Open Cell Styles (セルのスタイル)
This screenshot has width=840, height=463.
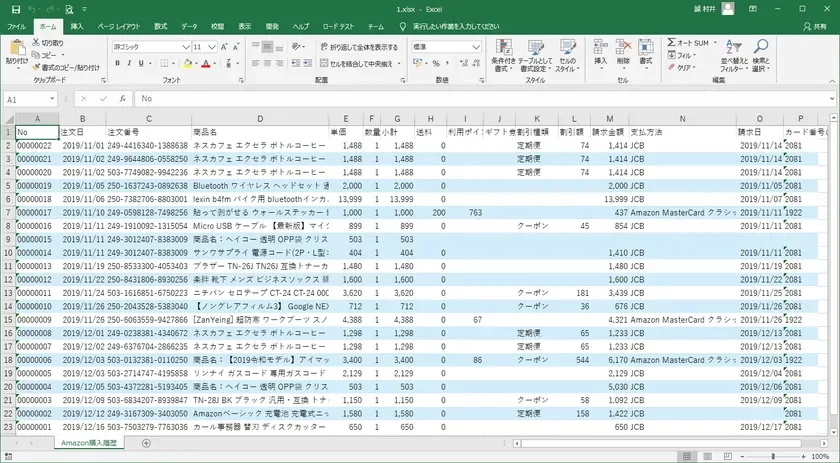567,56
